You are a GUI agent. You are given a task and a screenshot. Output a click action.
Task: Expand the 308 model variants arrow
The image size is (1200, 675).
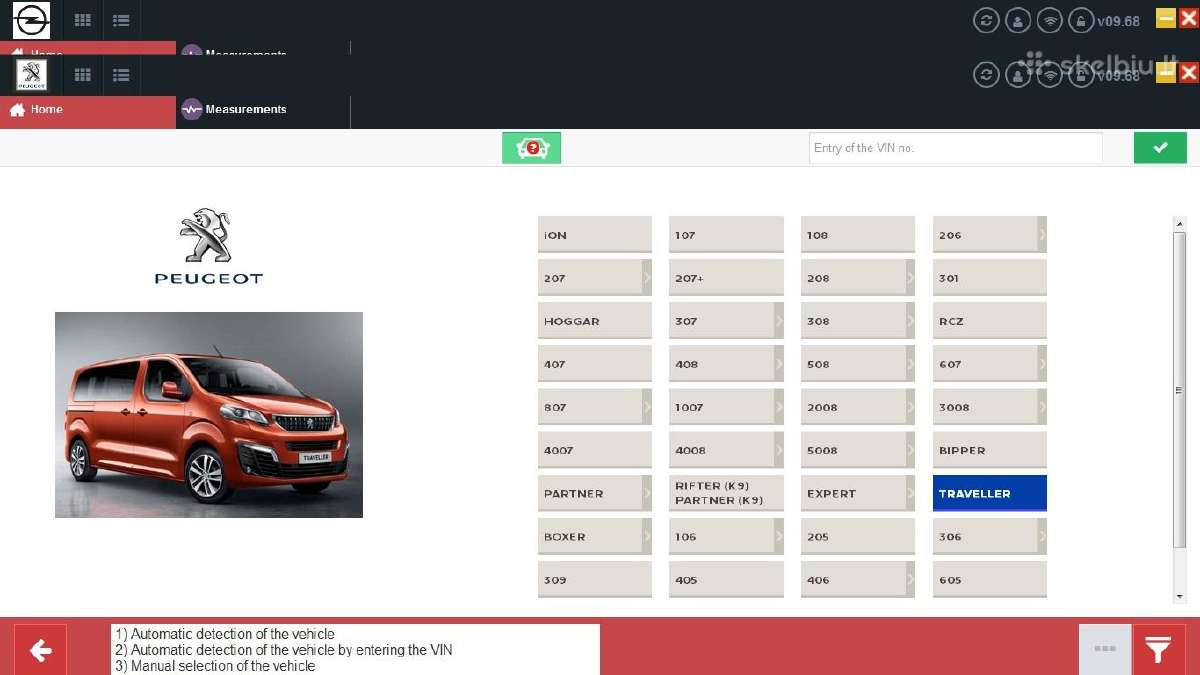point(910,321)
